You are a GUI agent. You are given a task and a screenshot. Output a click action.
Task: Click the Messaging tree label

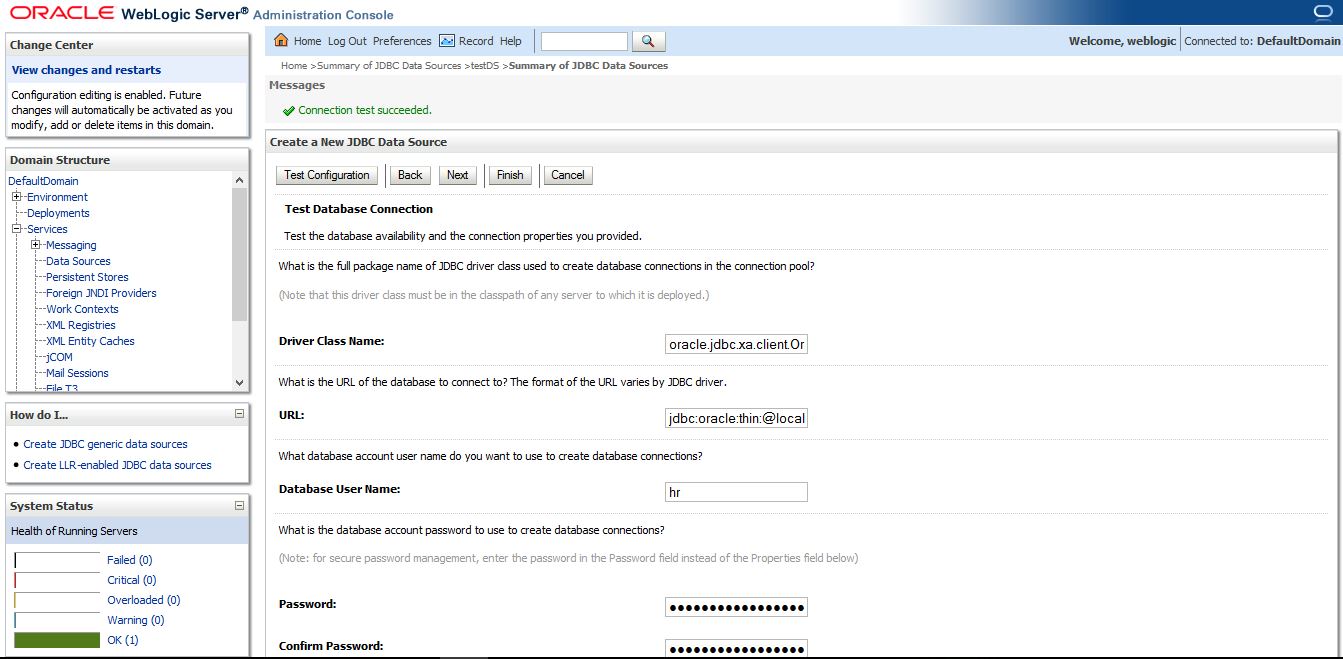tap(71, 245)
